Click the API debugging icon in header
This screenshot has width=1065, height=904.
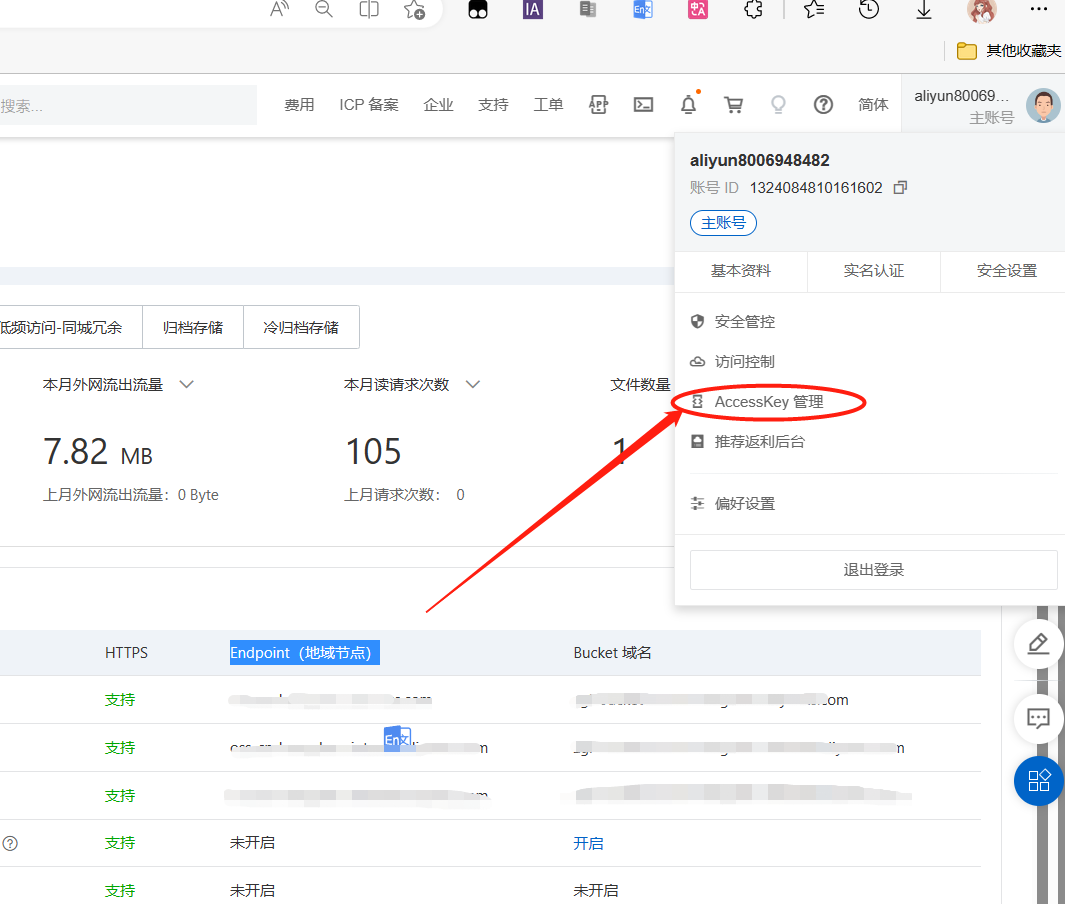click(x=598, y=105)
